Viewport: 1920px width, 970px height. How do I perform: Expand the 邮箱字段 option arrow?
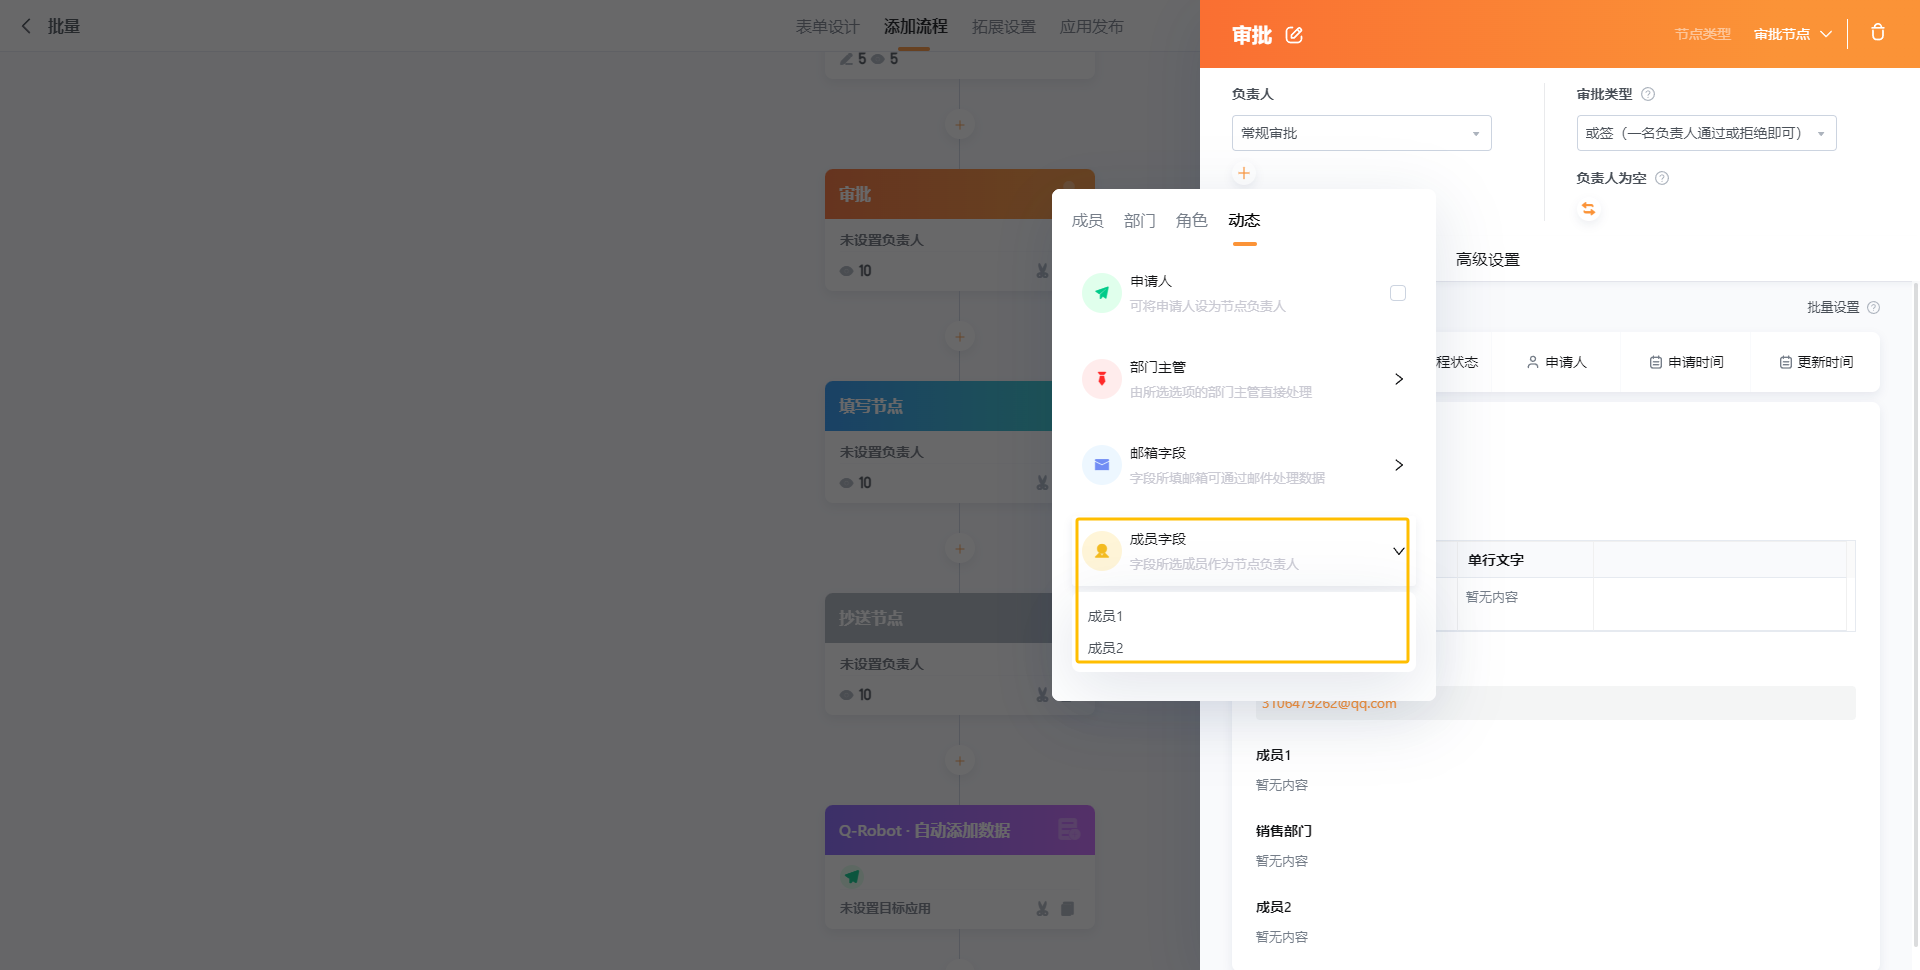1399,465
